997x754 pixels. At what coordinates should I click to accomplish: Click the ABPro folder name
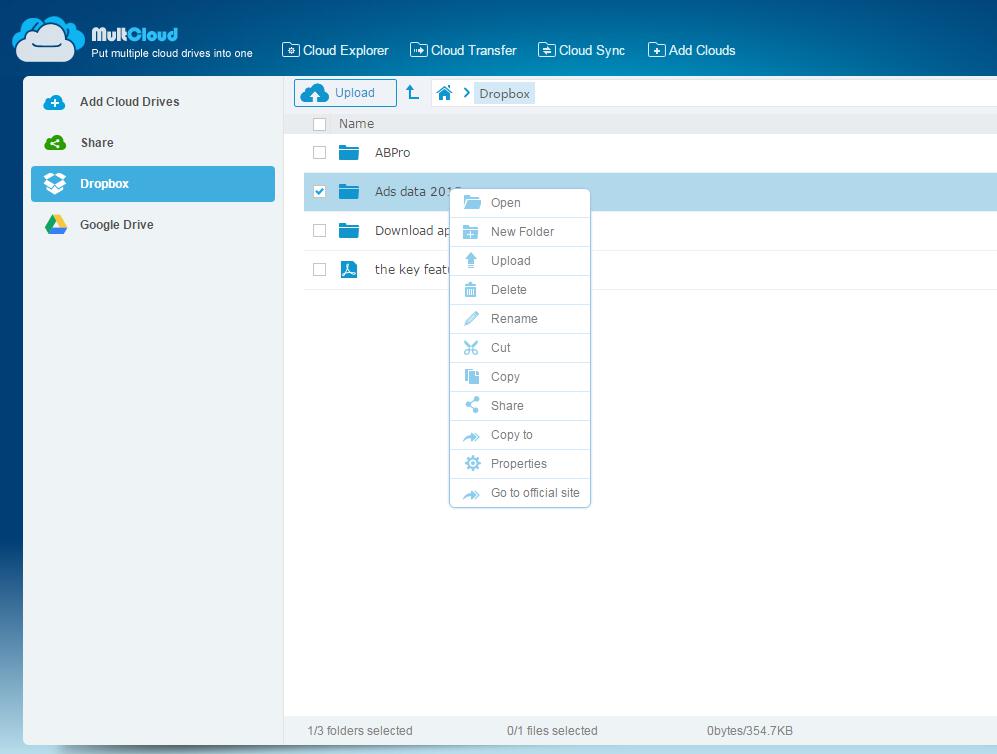pyautogui.click(x=392, y=153)
